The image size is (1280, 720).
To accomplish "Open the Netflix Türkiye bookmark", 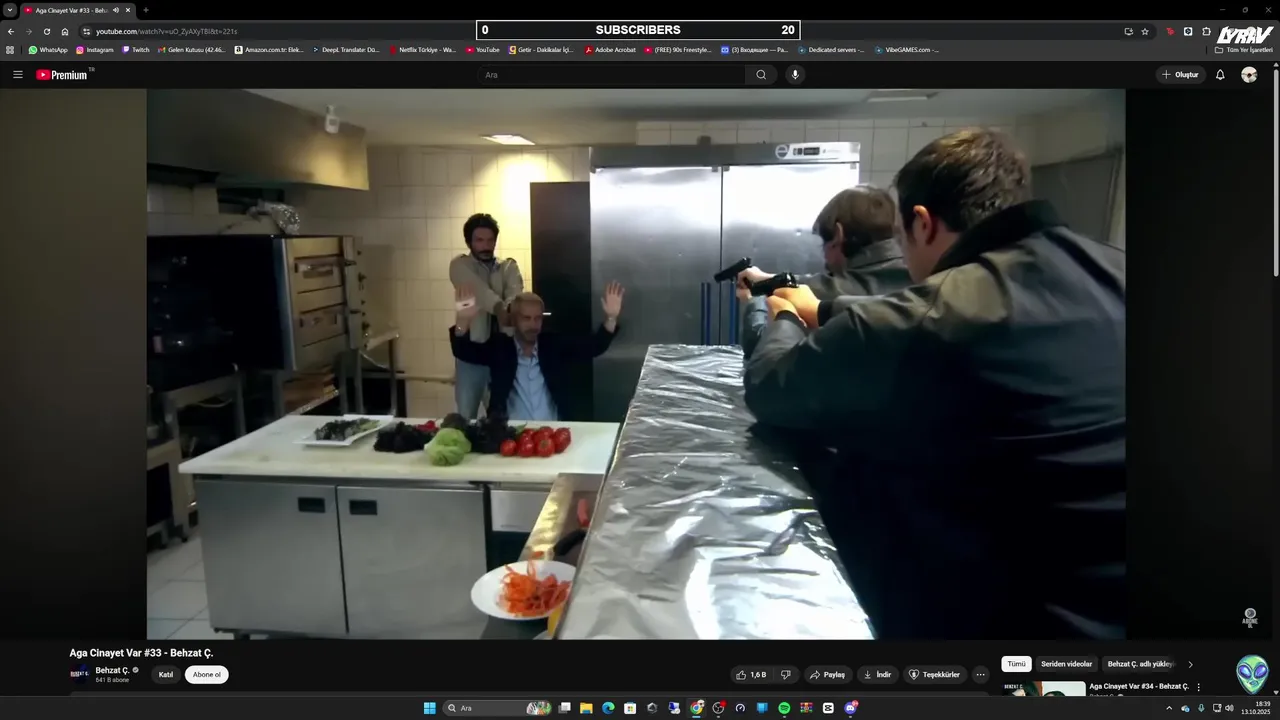I will click(422, 49).
